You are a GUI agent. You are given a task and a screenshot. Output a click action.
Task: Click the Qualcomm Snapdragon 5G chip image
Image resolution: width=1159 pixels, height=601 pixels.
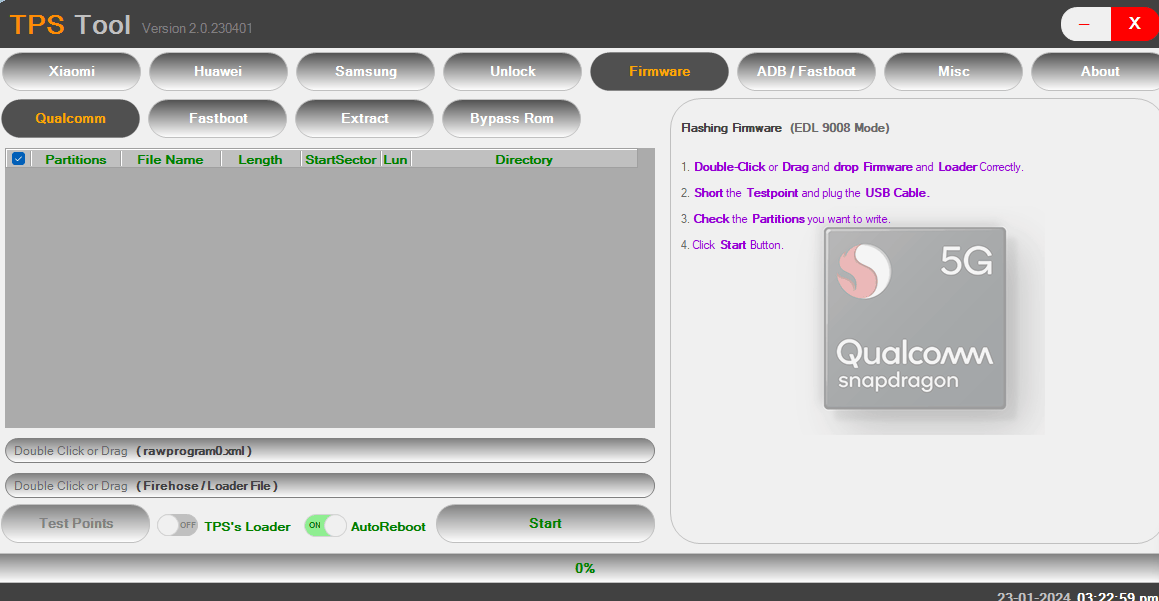[914, 318]
